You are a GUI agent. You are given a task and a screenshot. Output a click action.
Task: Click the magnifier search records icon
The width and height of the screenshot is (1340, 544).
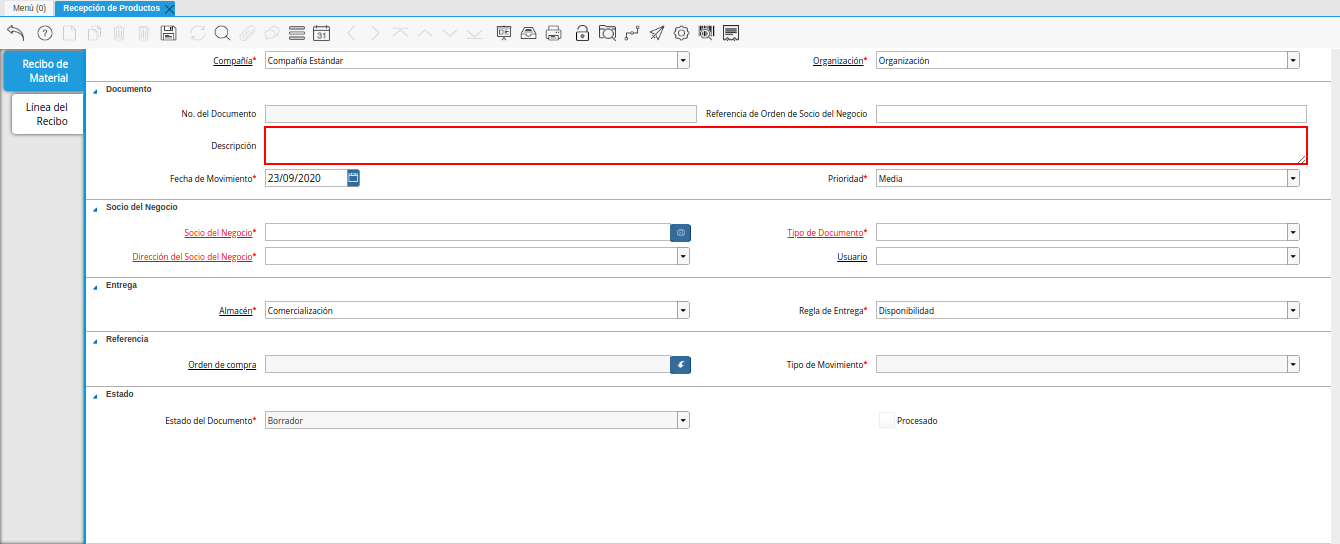[222, 33]
